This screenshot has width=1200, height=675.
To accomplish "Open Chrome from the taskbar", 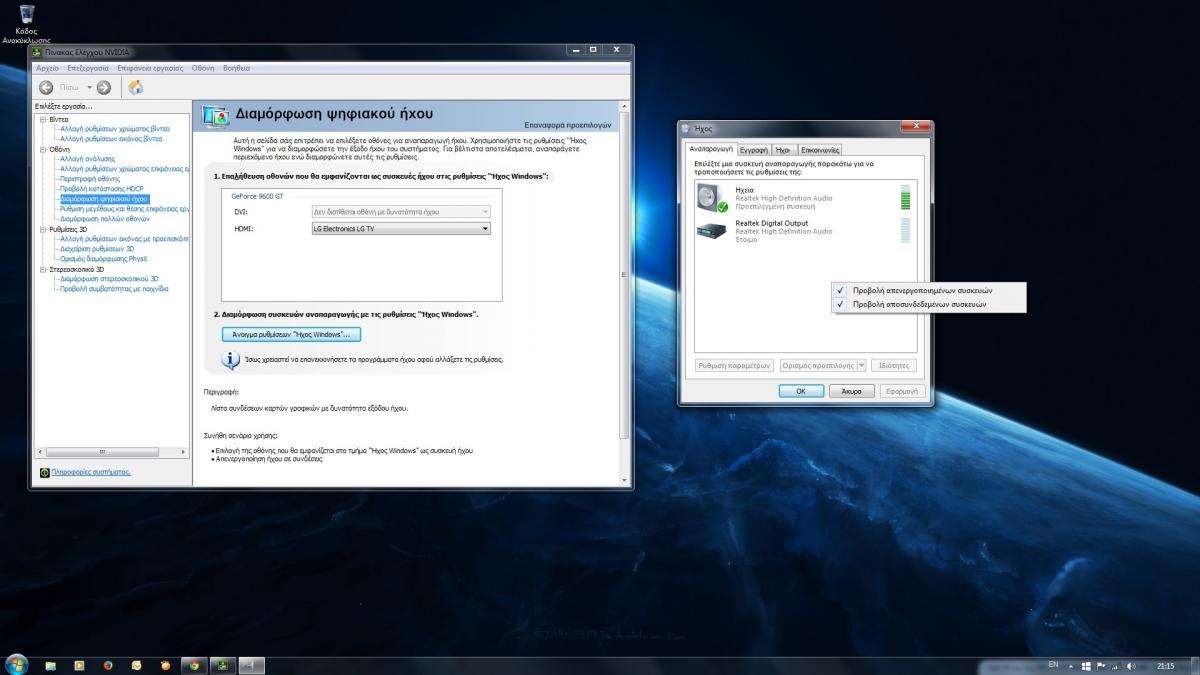I will pos(194,665).
